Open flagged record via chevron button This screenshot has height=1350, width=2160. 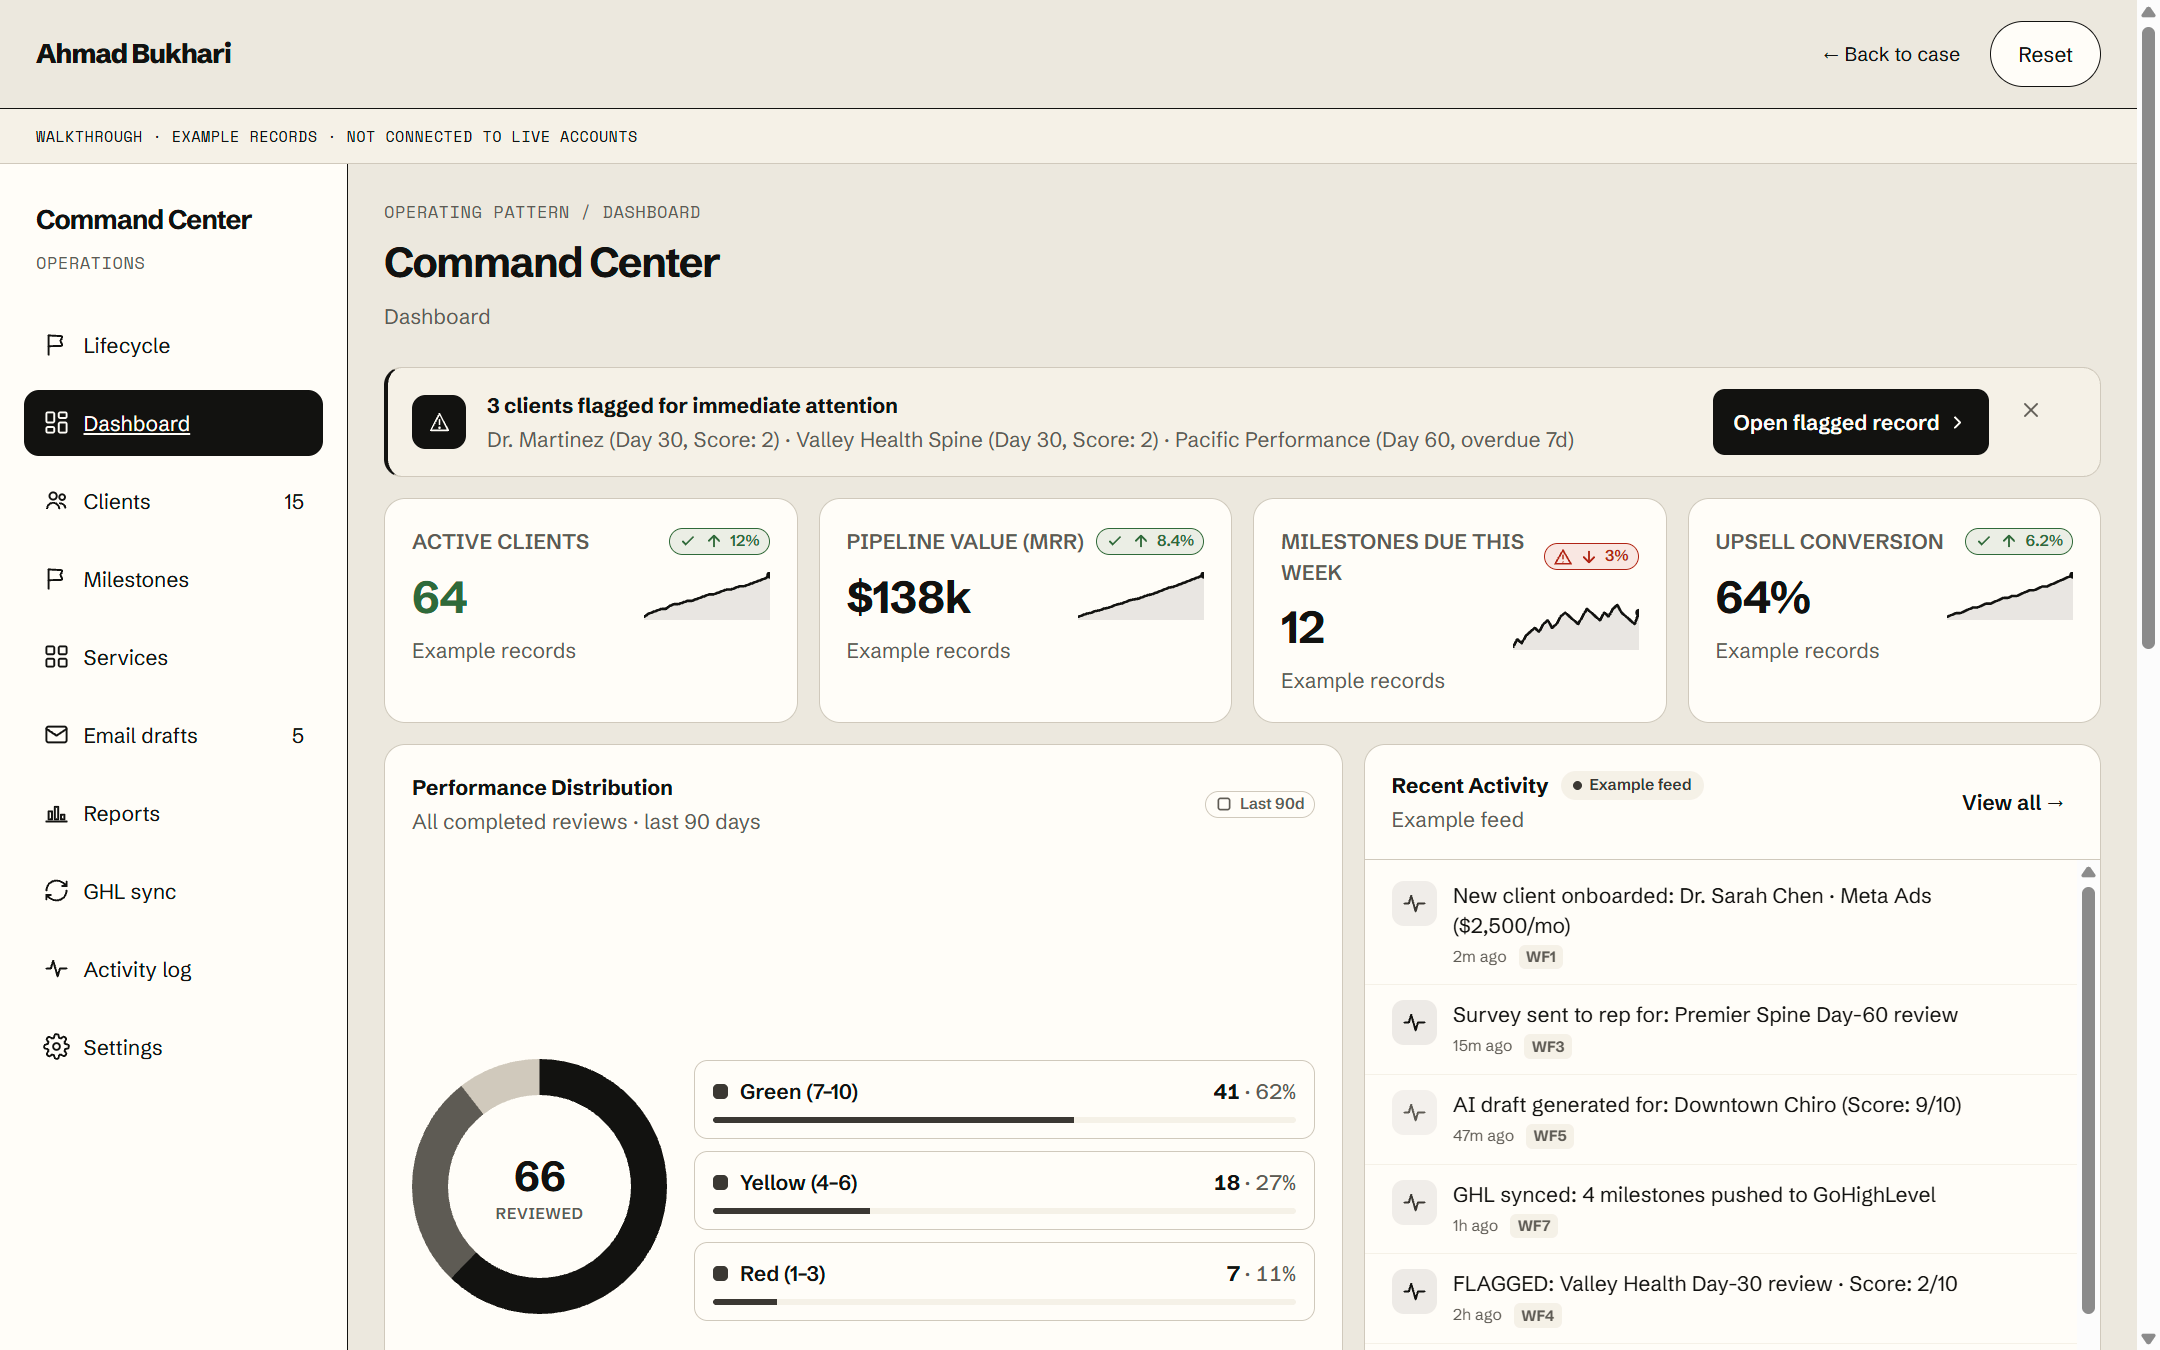click(1850, 422)
